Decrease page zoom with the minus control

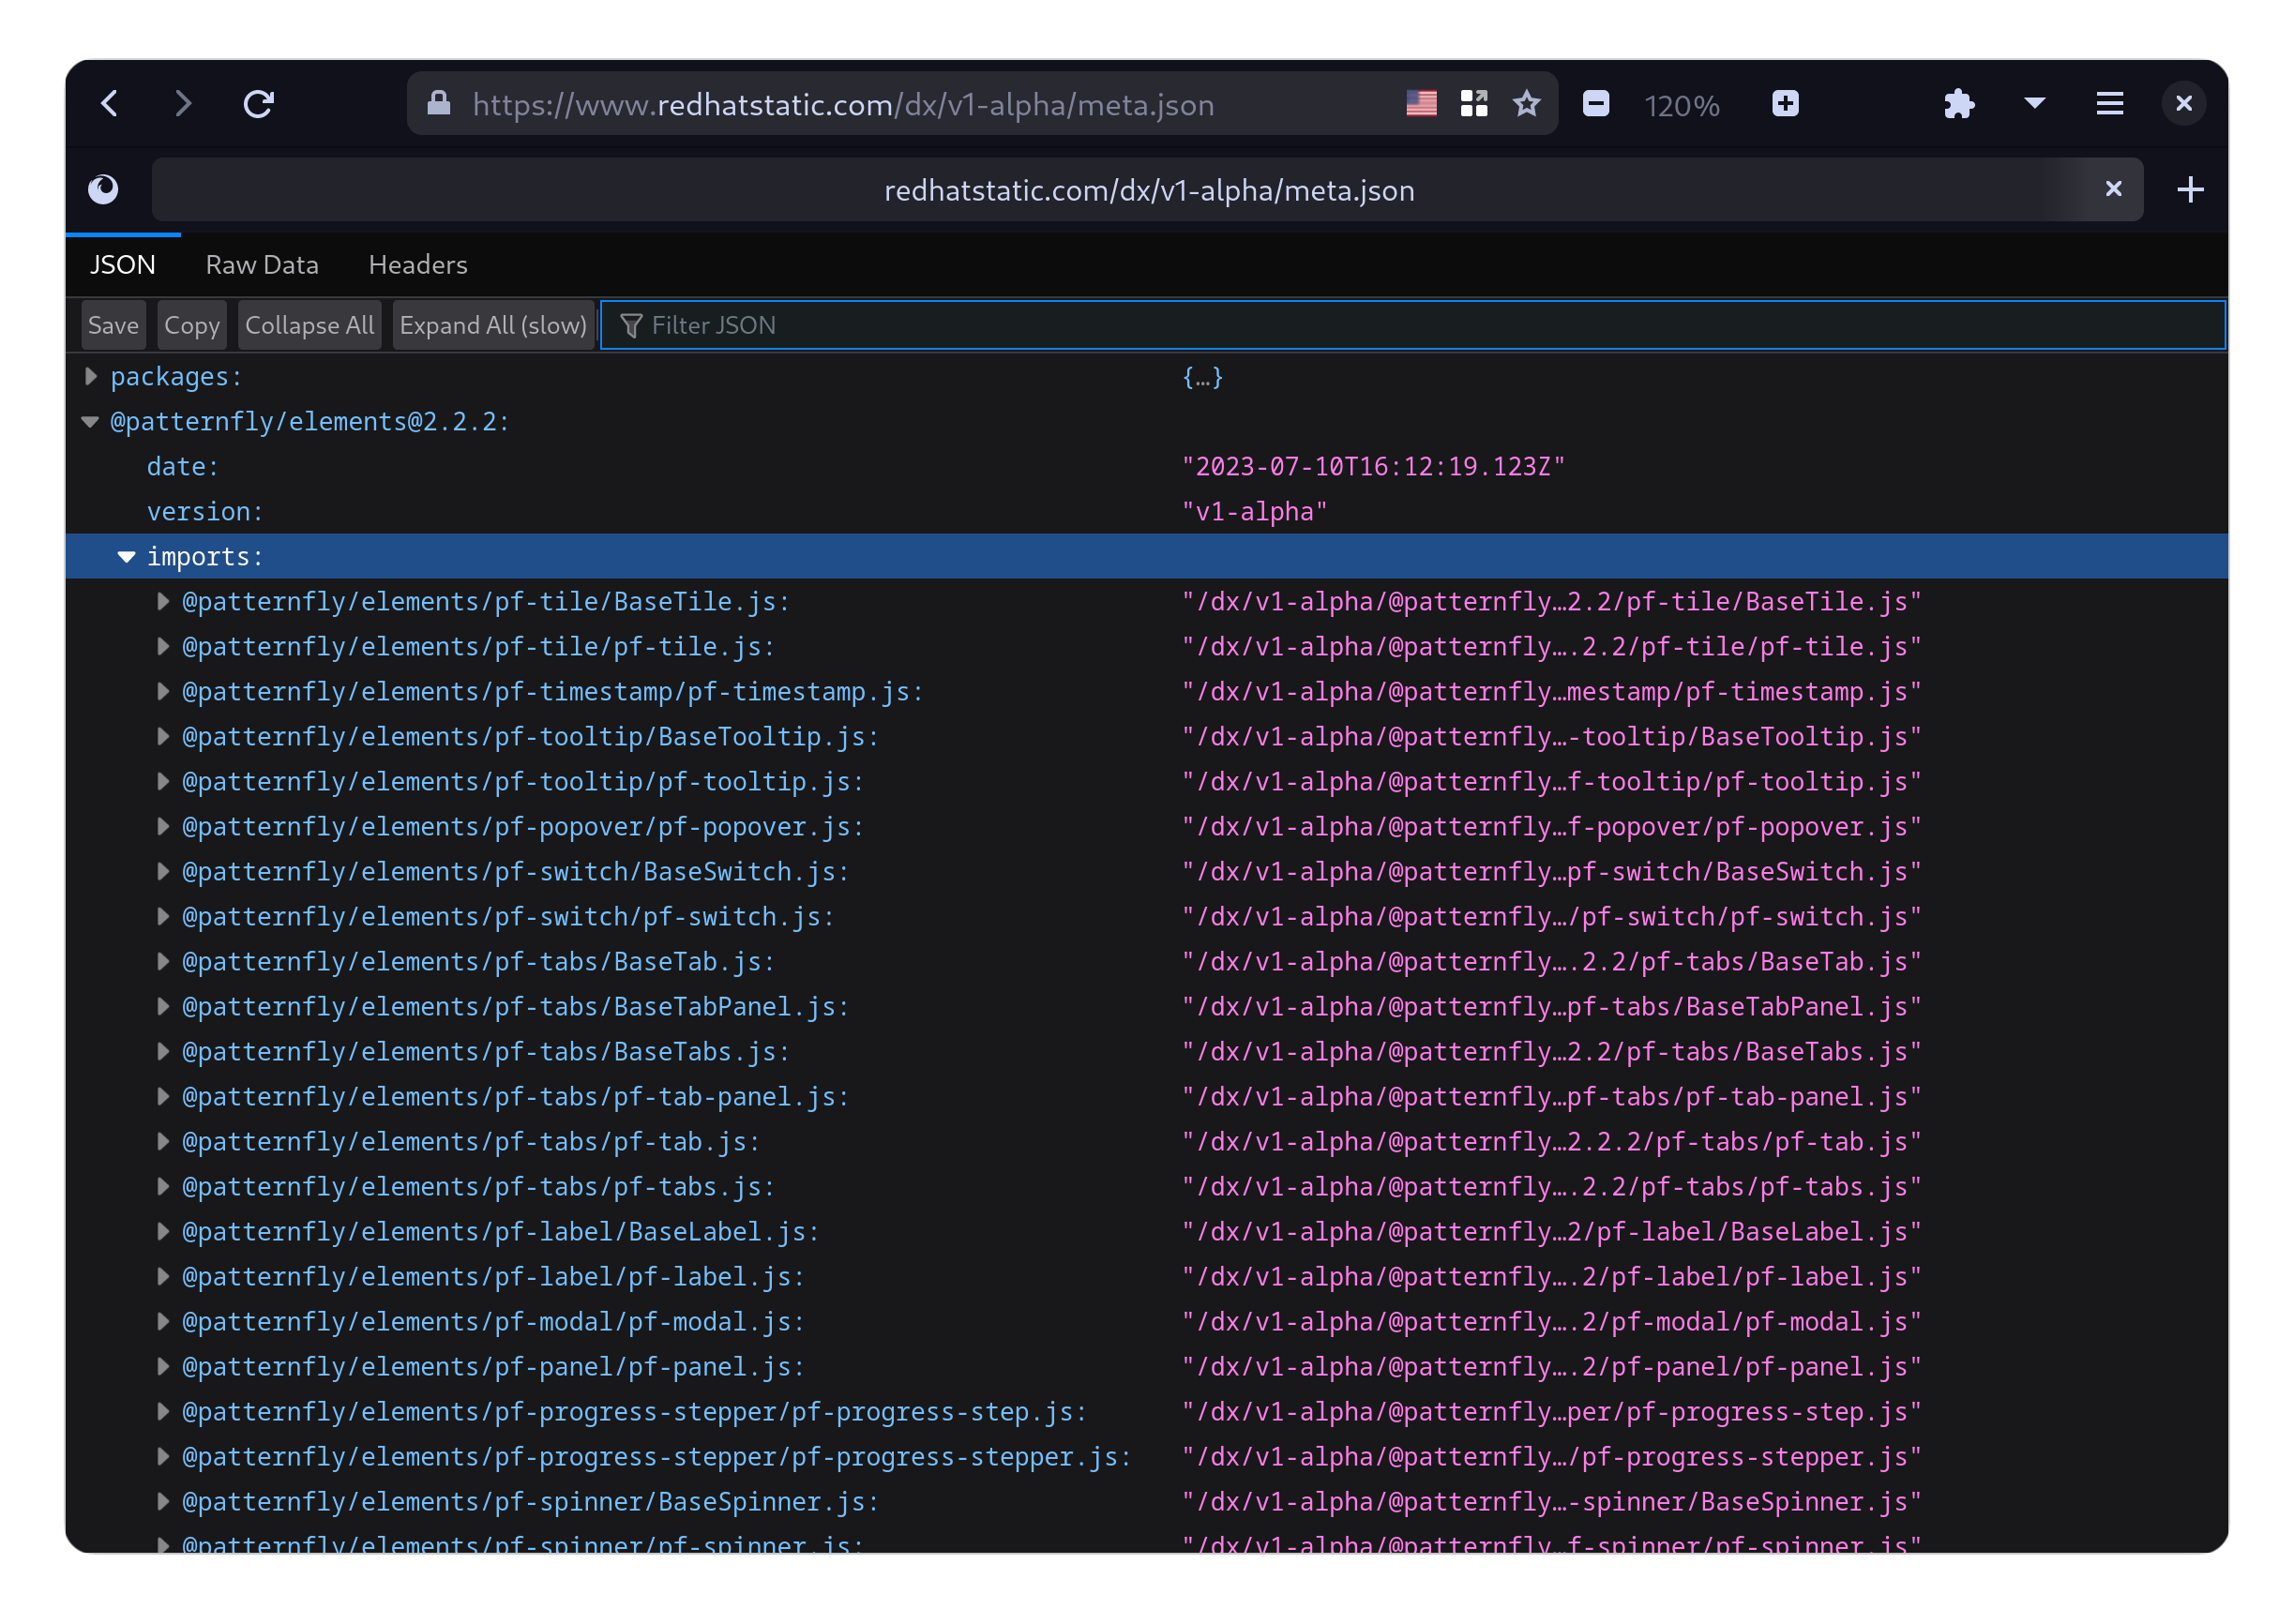point(1596,103)
